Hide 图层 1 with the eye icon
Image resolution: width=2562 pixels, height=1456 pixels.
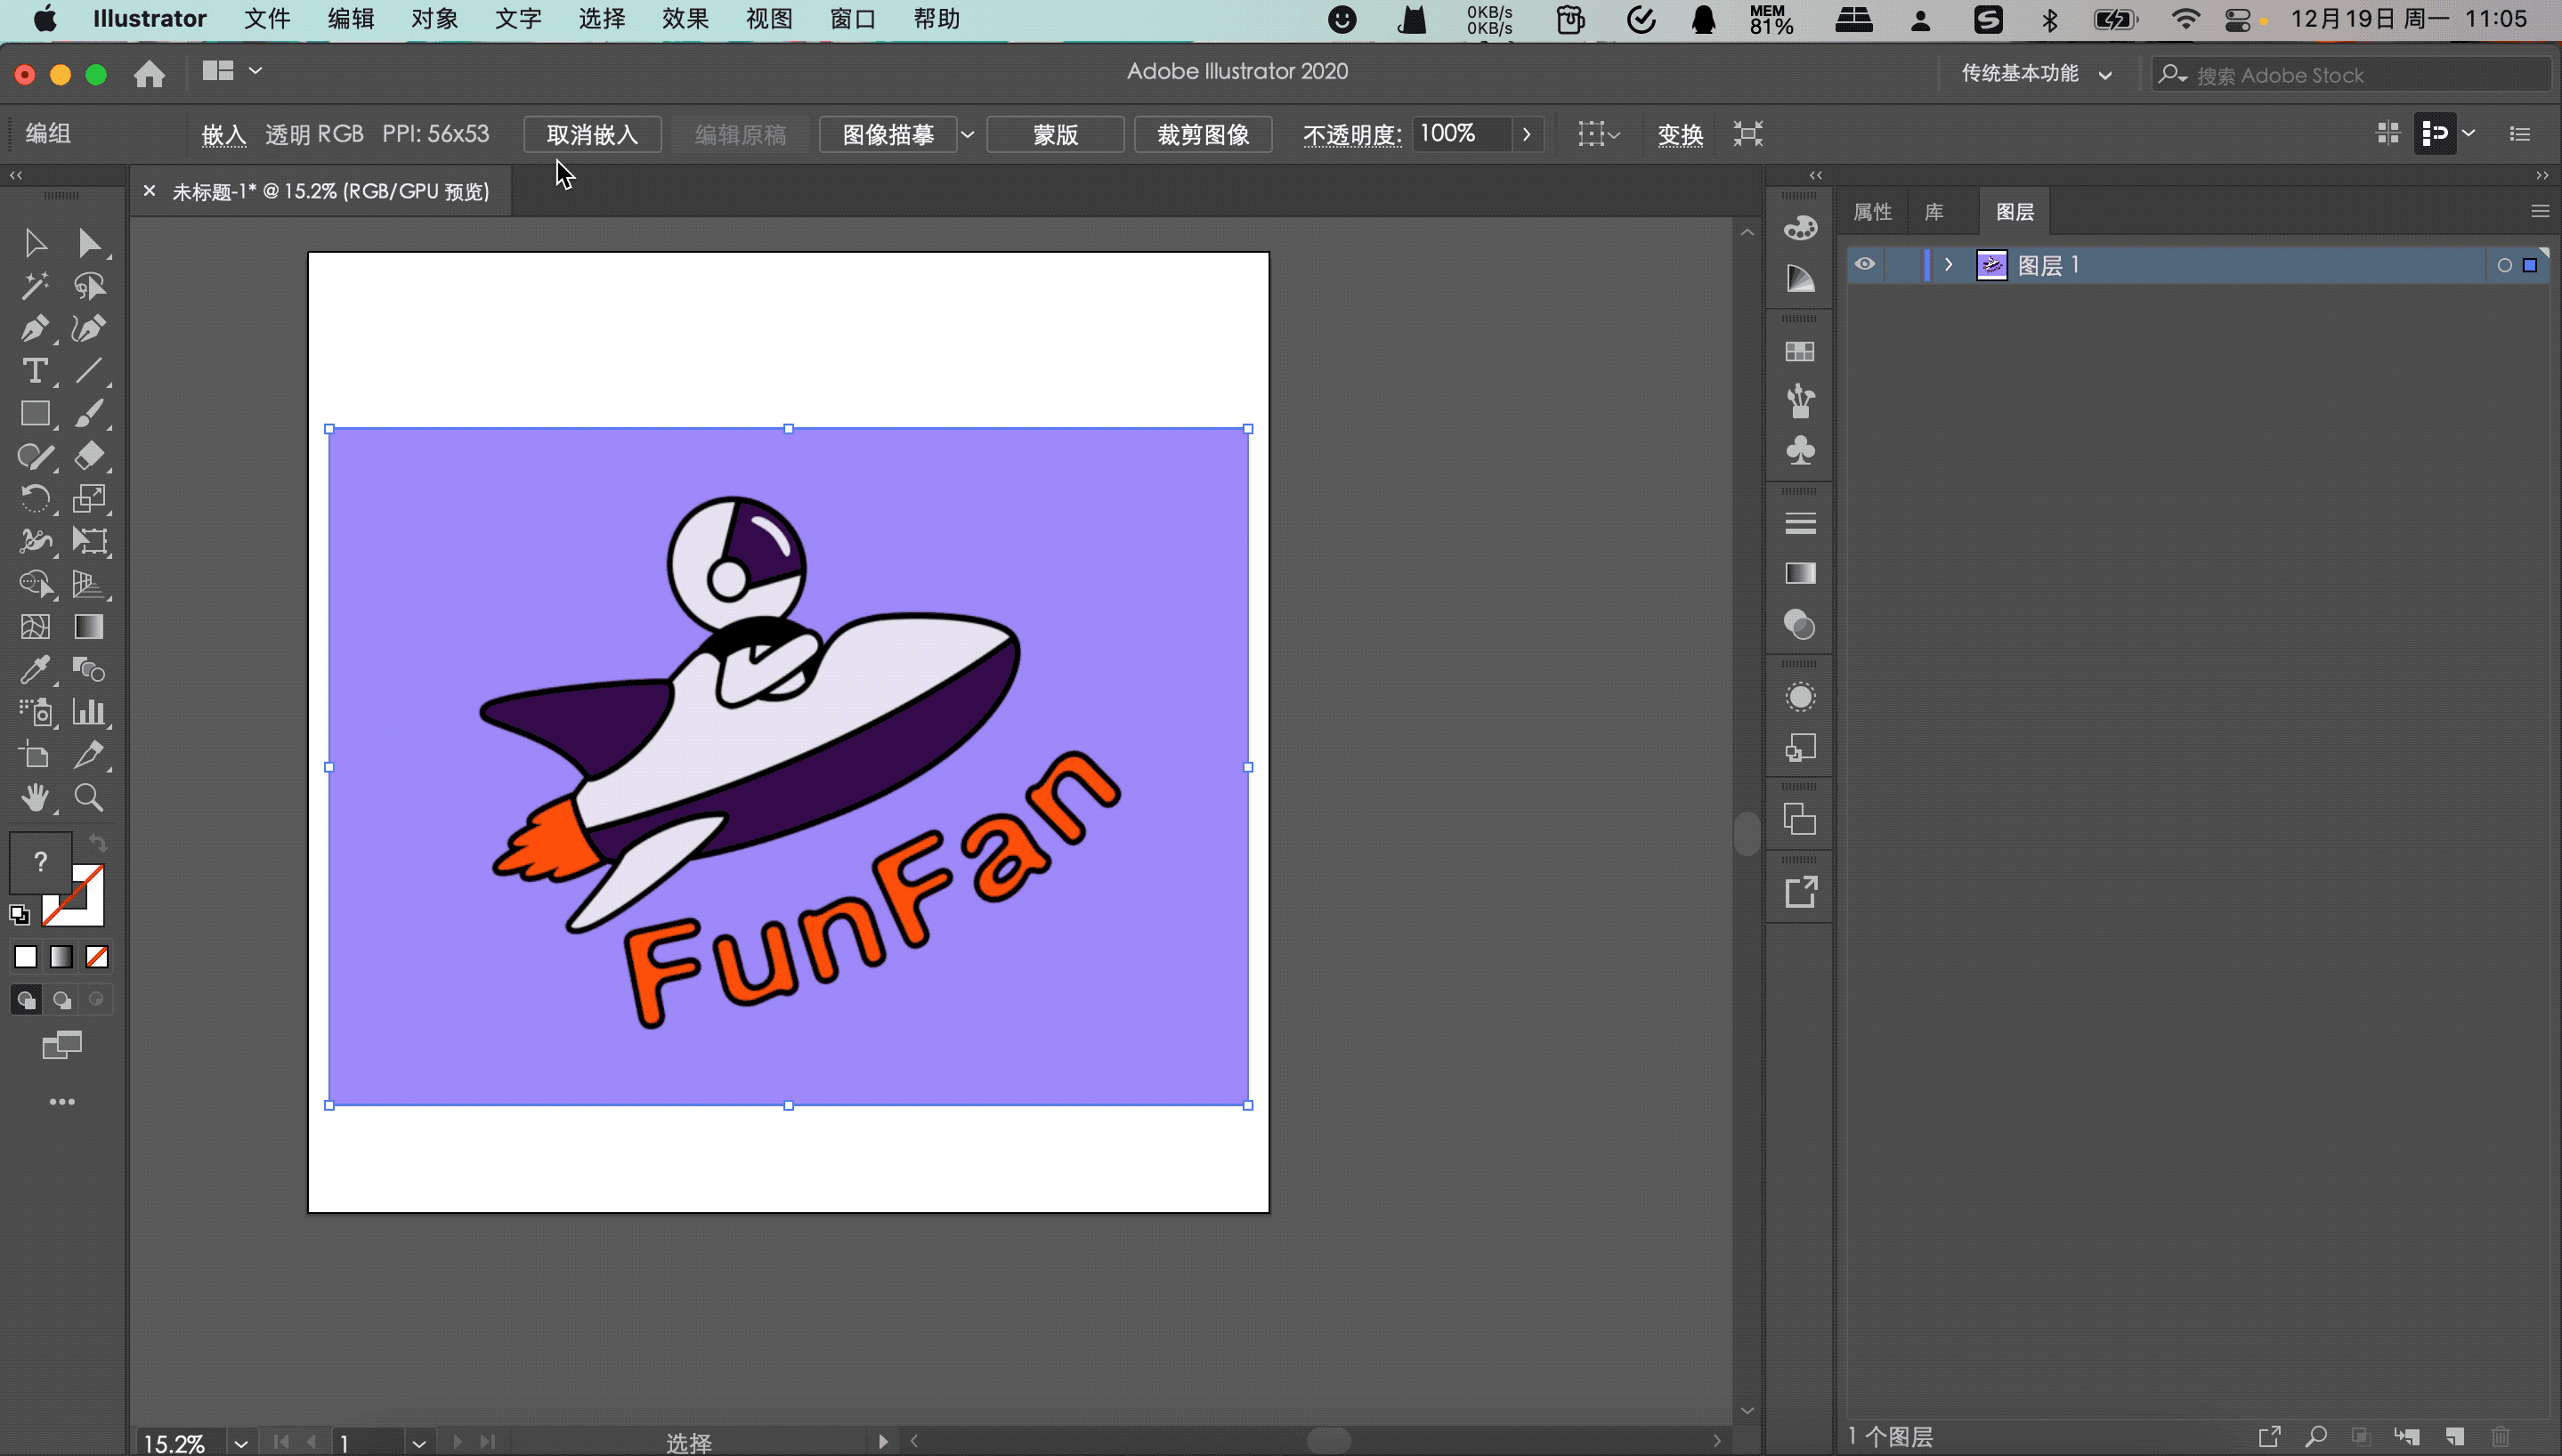pyautogui.click(x=1864, y=264)
